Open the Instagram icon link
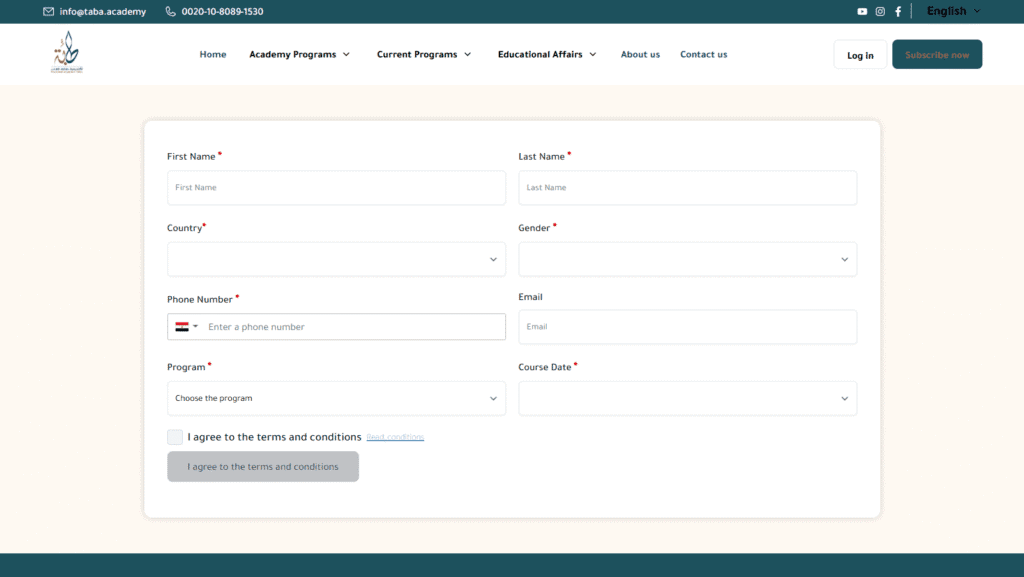The width and height of the screenshot is (1024, 577). point(880,12)
